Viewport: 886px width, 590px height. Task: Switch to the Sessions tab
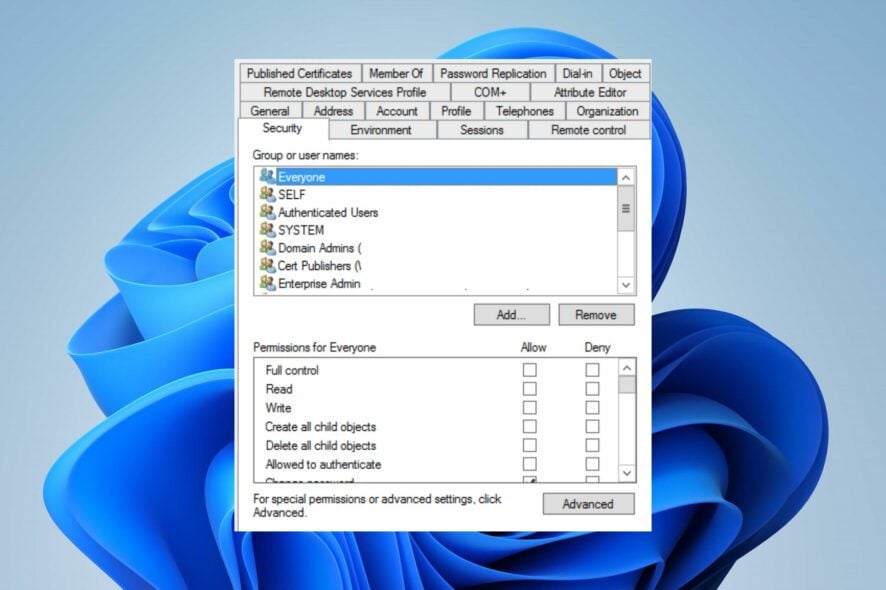click(x=482, y=130)
